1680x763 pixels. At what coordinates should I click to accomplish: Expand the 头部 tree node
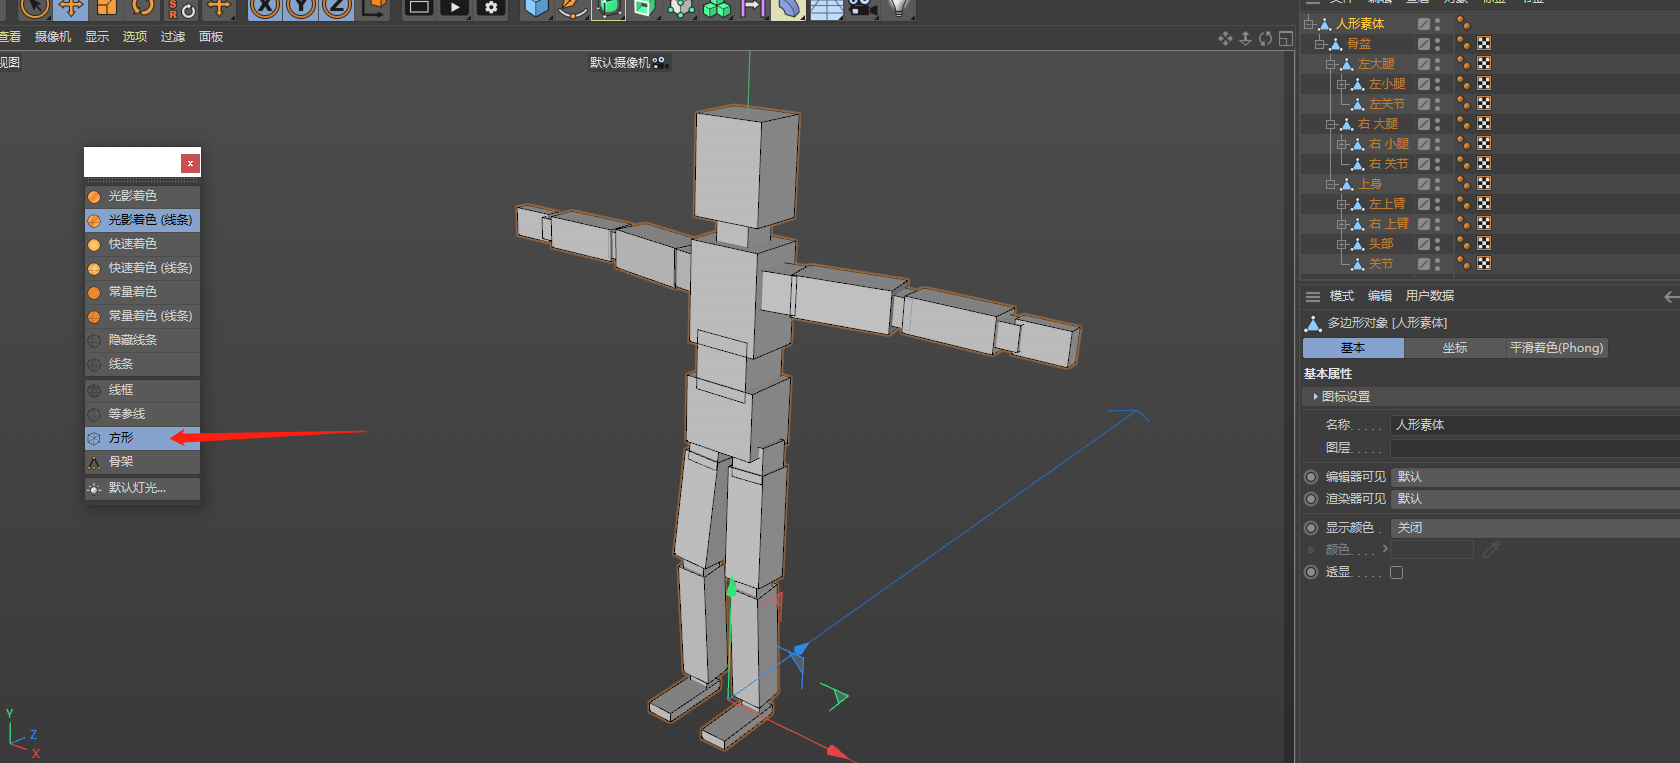click(x=1341, y=243)
